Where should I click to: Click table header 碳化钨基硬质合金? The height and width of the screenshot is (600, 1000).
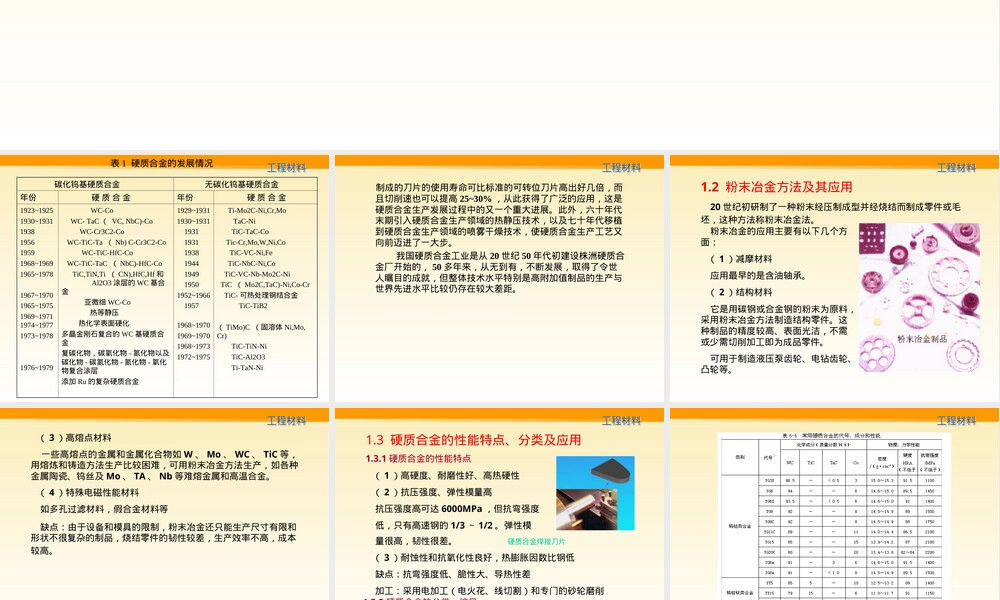tap(87, 184)
